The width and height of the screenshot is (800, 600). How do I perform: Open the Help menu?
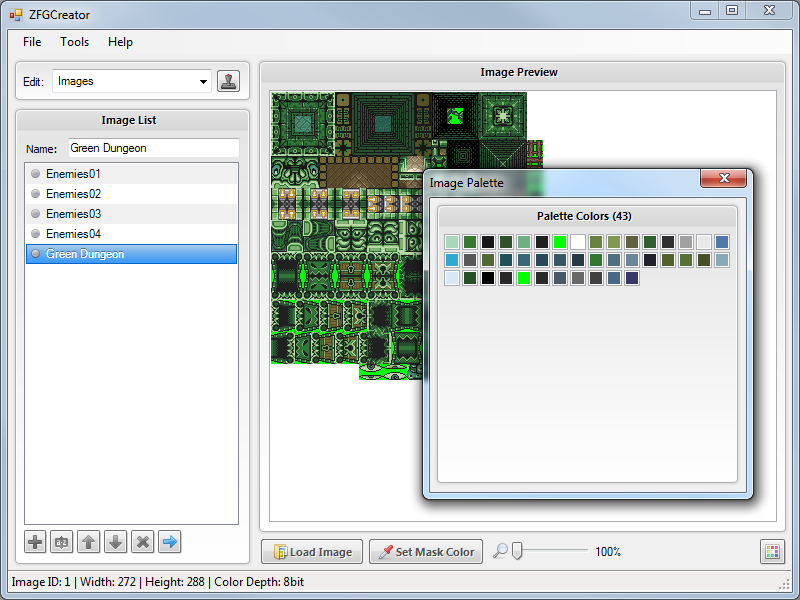click(x=120, y=42)
